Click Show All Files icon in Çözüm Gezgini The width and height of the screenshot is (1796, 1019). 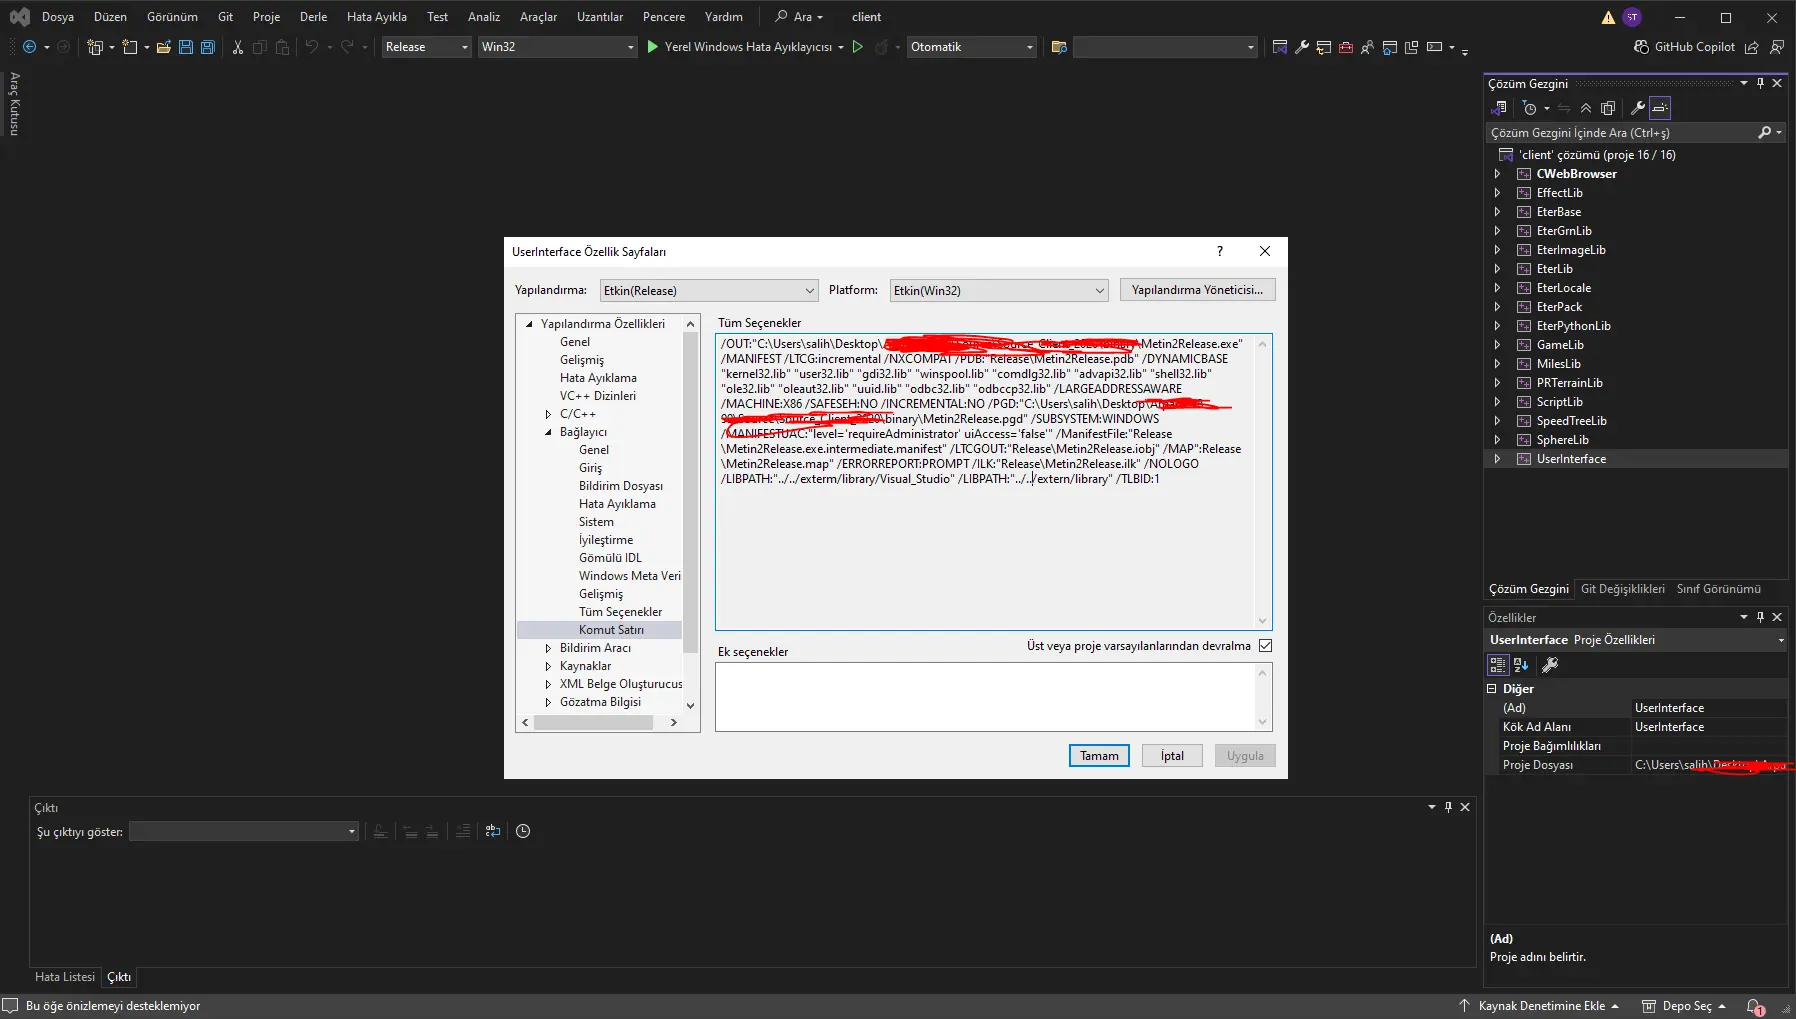click(x=1608, y=108)
